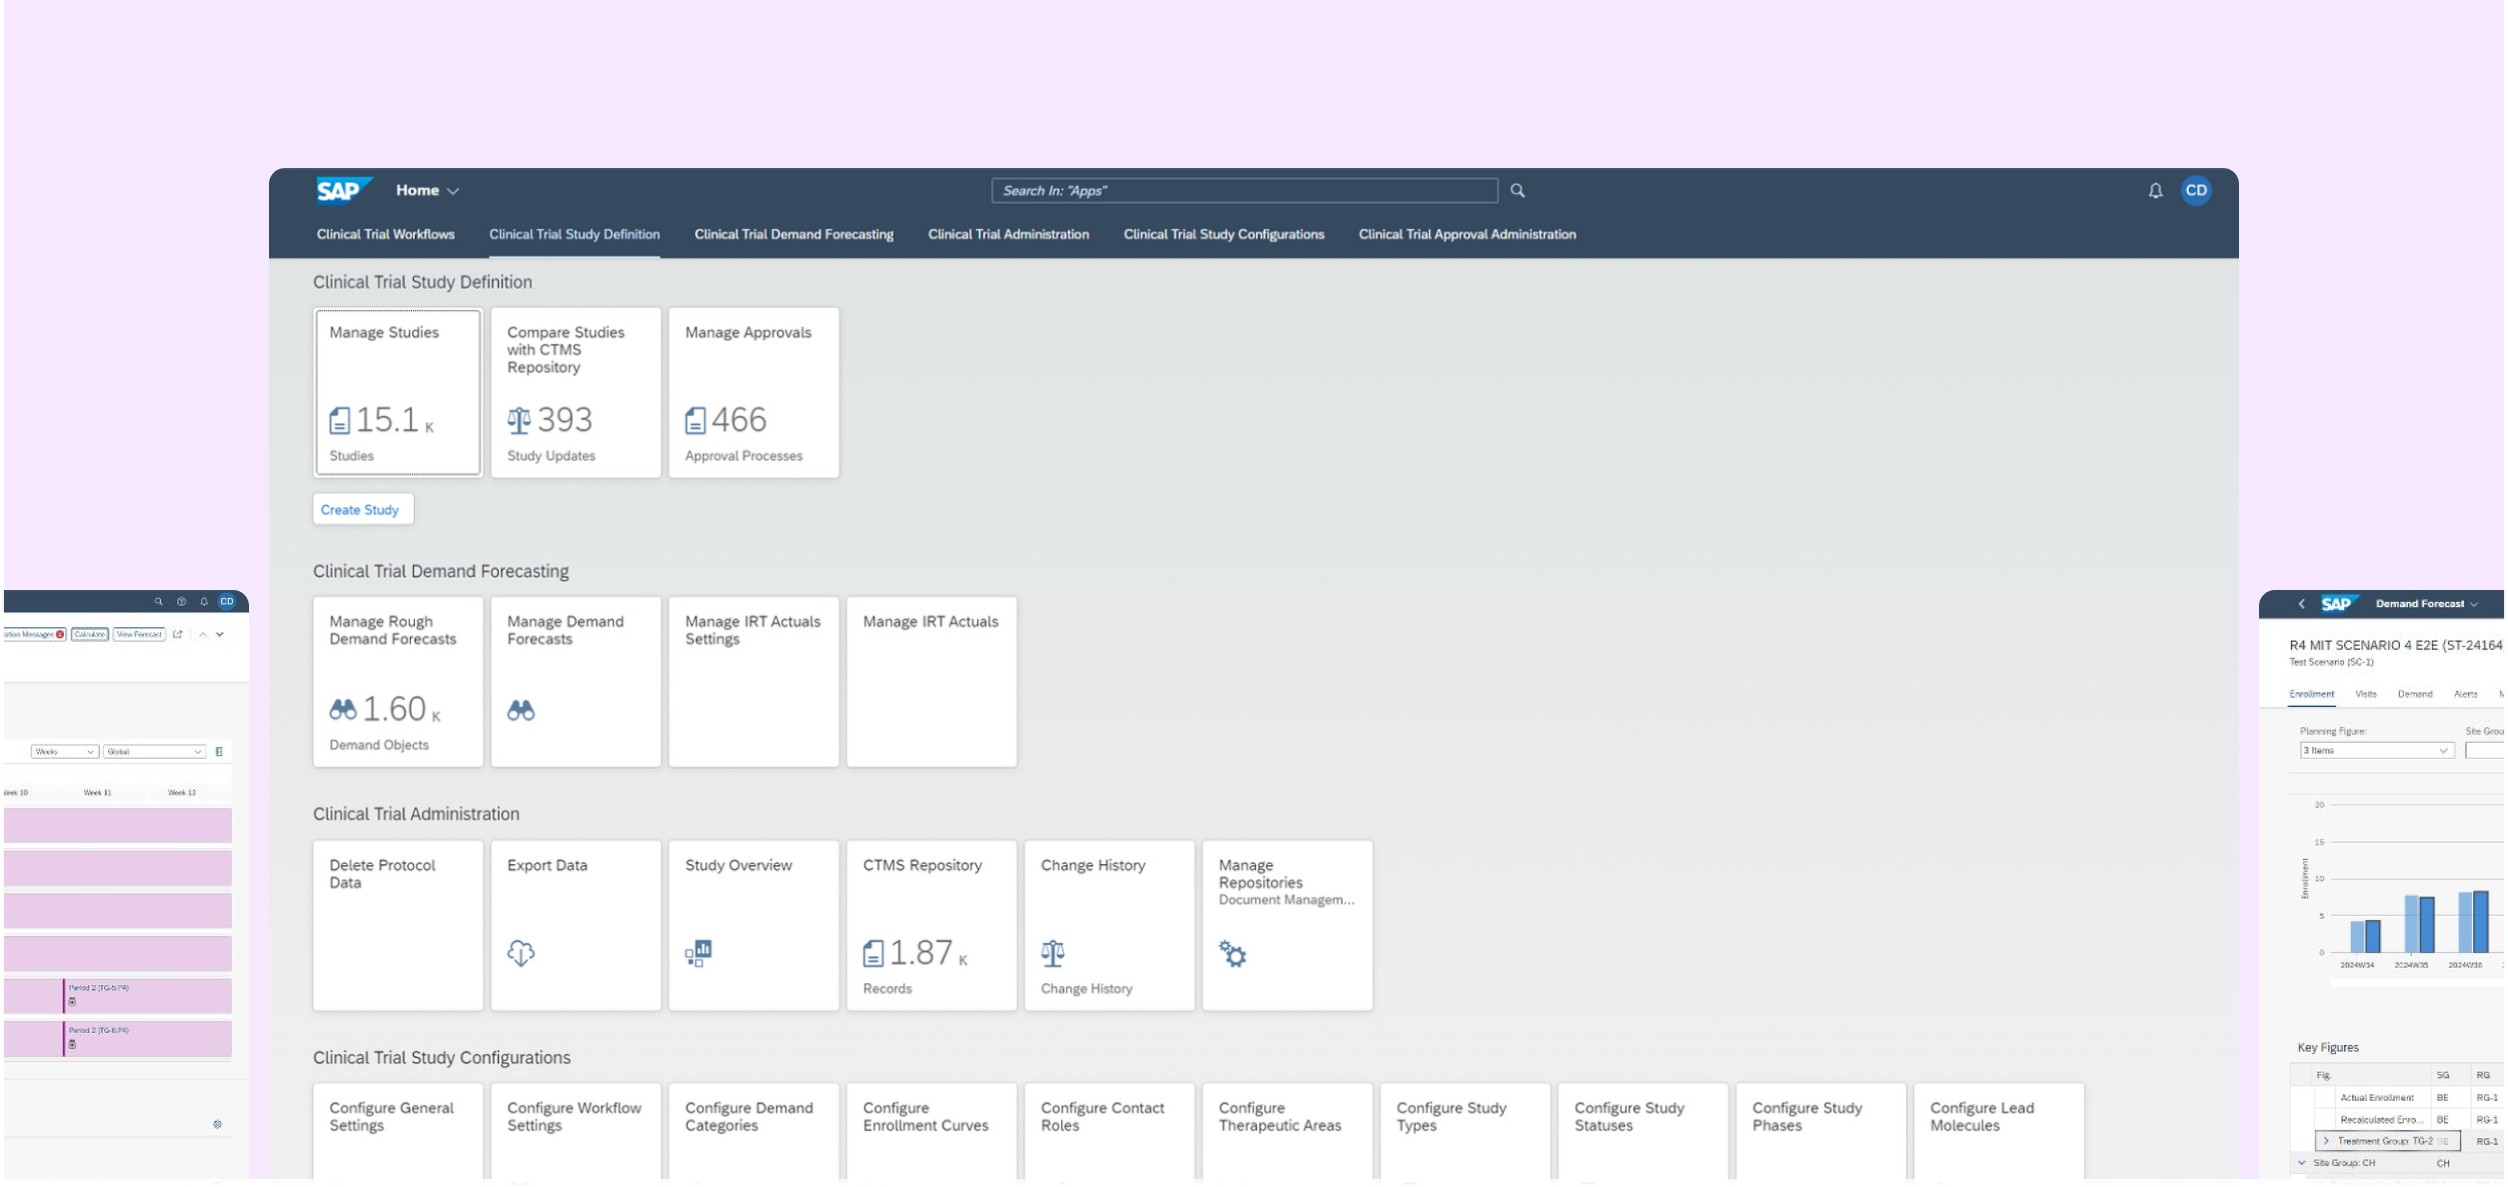Click the search magnifier beside the Apps field

[x=1517, y=191]
